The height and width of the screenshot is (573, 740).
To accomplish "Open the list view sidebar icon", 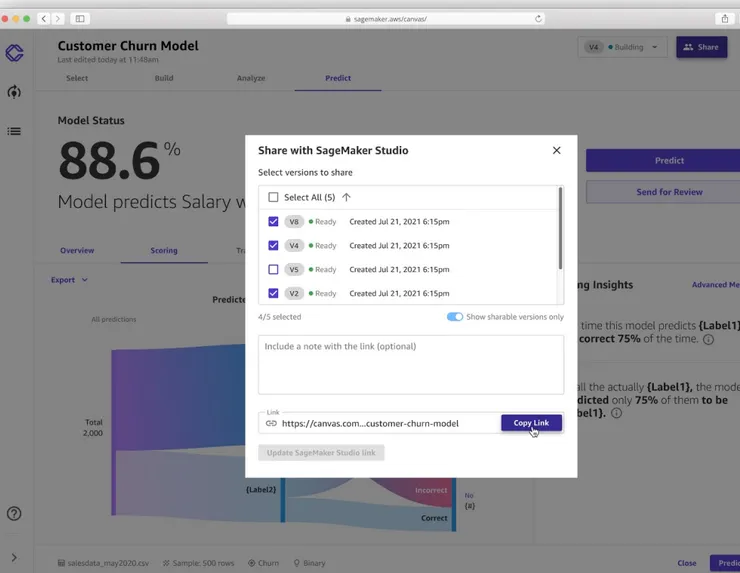I will tap(14, 131).
